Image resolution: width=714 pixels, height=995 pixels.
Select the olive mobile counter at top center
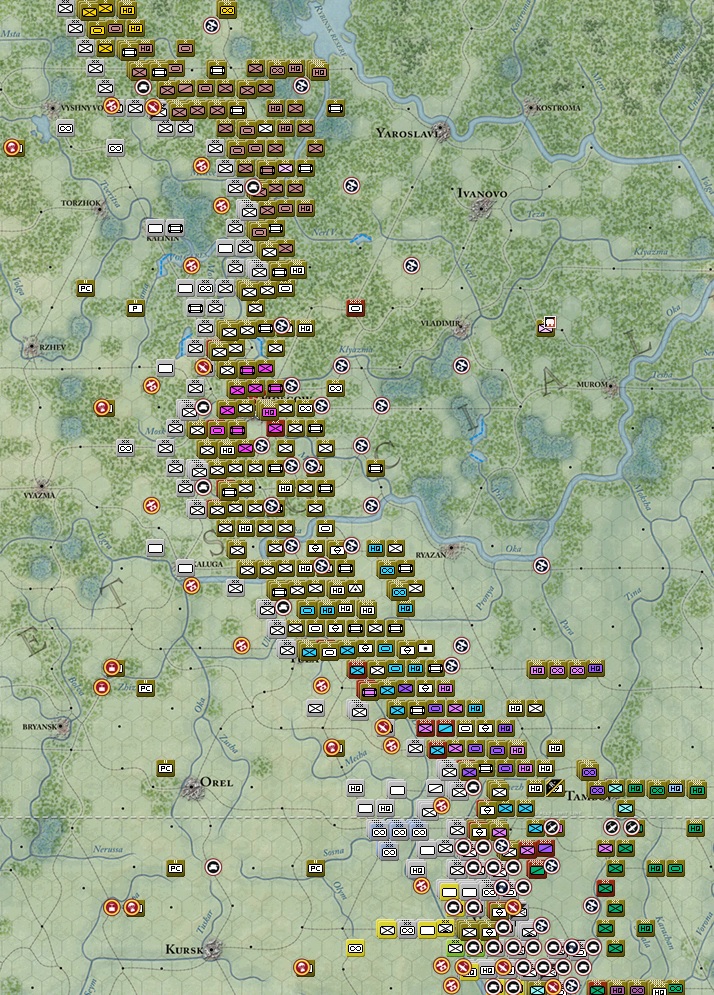point(227,10)
